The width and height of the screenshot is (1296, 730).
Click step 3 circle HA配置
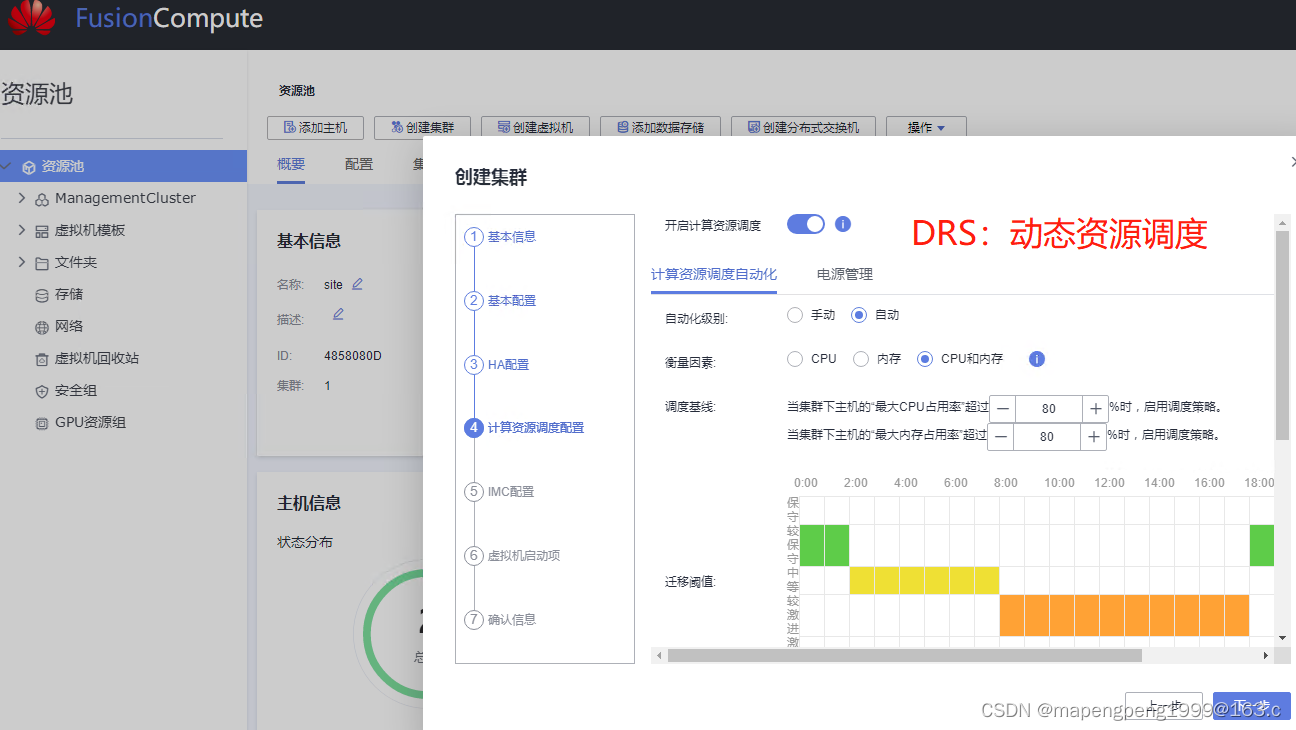coord(474,365)
